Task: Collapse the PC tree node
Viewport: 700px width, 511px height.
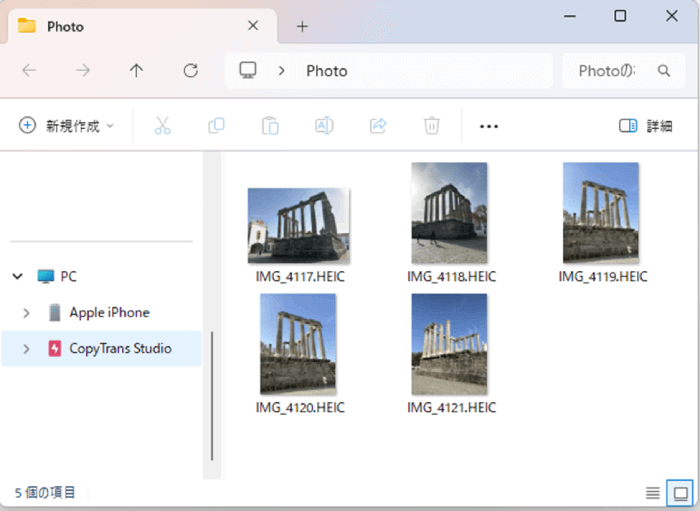Action: pos(18,276)
